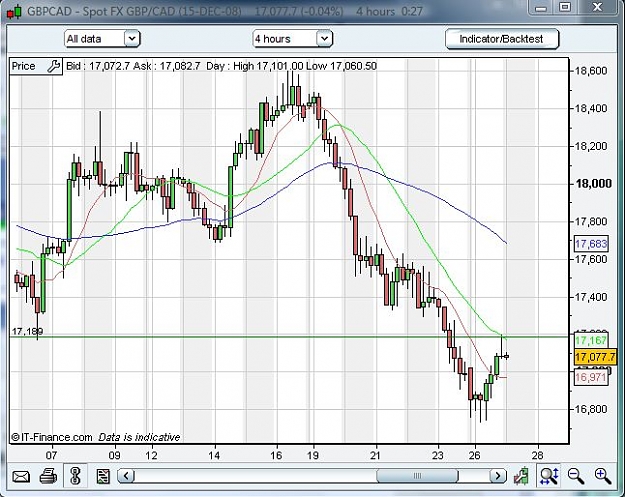Screen dimensions: 625x497
Task: Click the IT-Finance.com copyright text
Action: click(x=52, y=437)
